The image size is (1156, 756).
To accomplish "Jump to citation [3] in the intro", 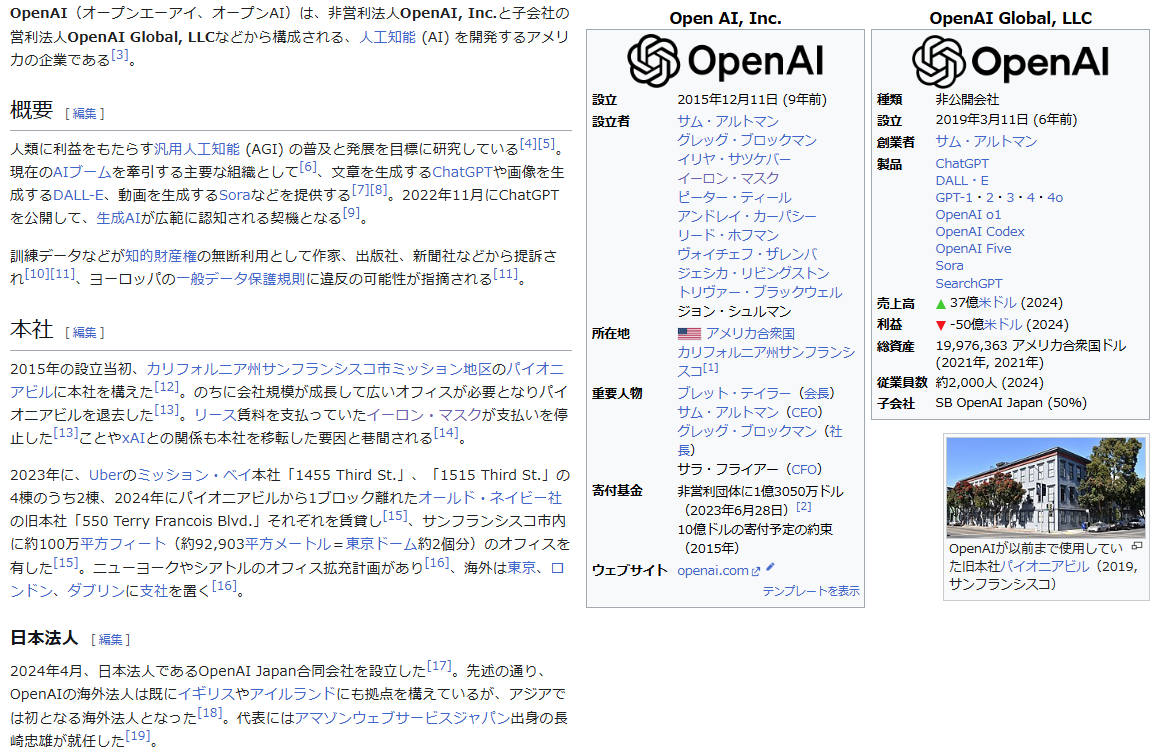I will pos(119,55).
